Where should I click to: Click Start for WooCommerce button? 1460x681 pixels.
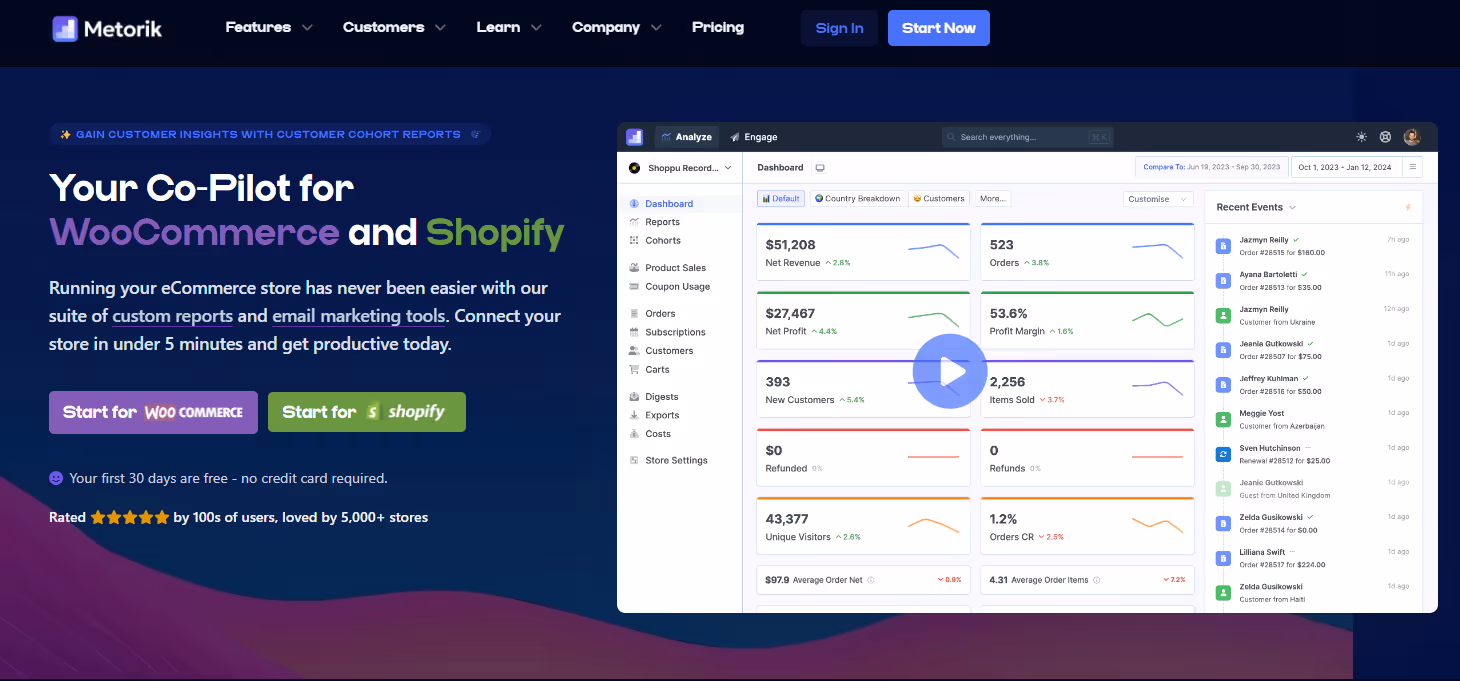click(153, 412)
